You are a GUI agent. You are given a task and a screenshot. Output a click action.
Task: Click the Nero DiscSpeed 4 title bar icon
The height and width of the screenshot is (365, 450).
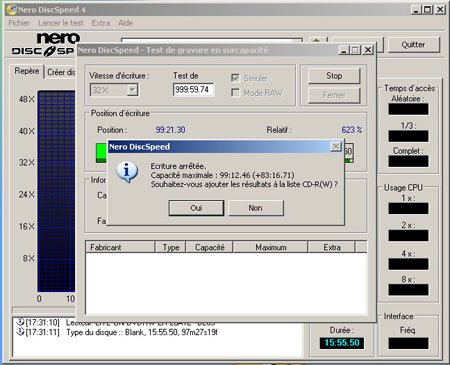point(11,10)
